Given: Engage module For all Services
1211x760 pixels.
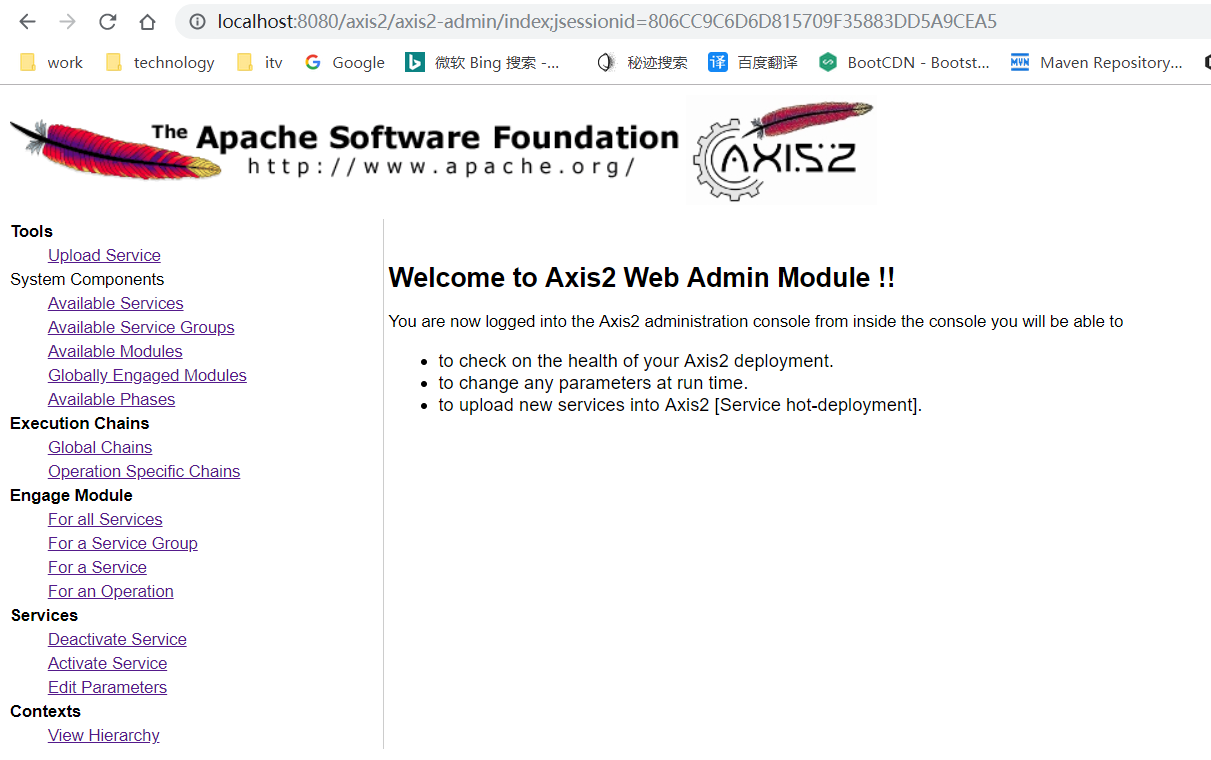Looking at the screenshot, I should (105, 519).
